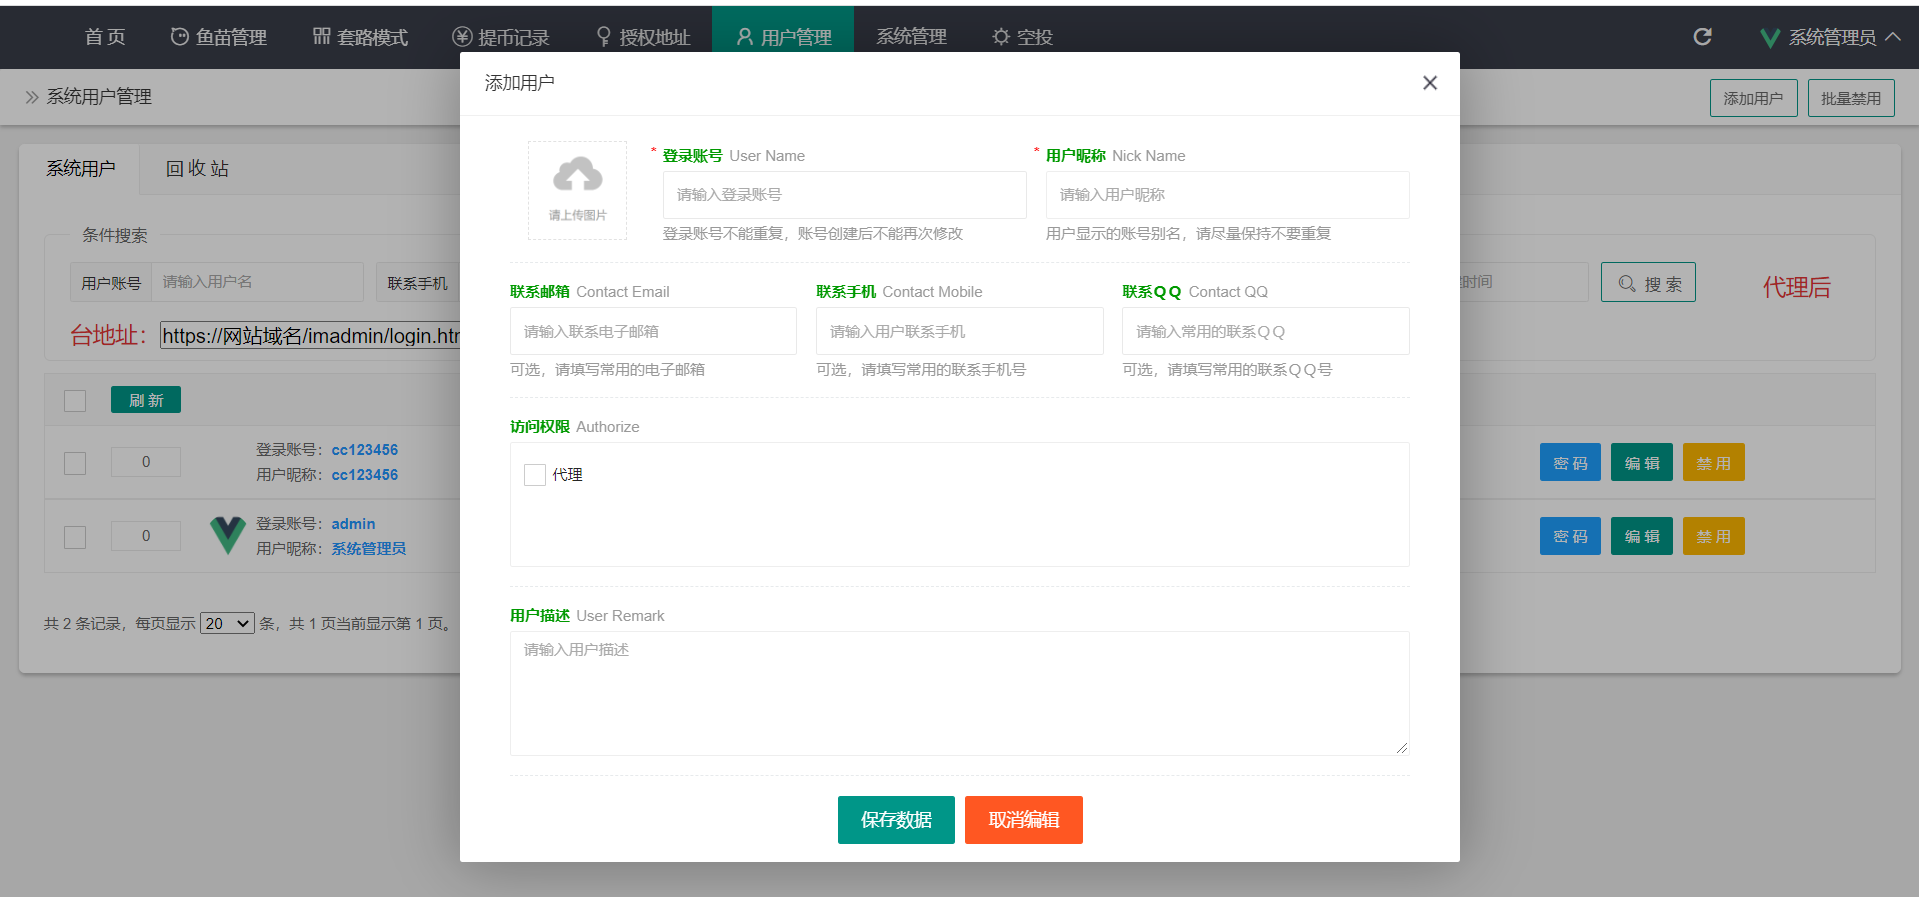Screen dimensions: 1919x897
Task: Click the 用户昵称 input field
Action: [1228, 195]
